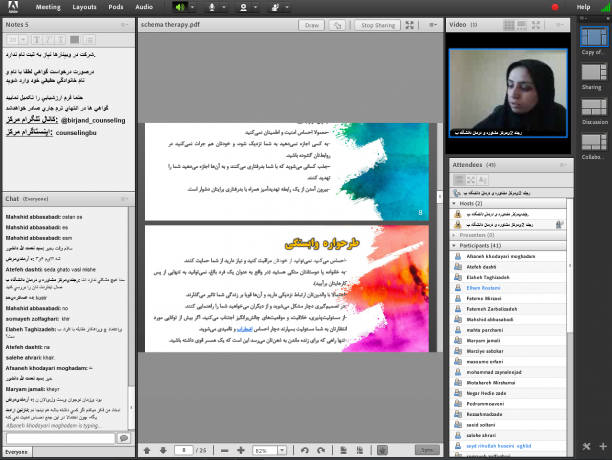
Task: Open Notes text color swatch
Action: (x=75, y=40)
